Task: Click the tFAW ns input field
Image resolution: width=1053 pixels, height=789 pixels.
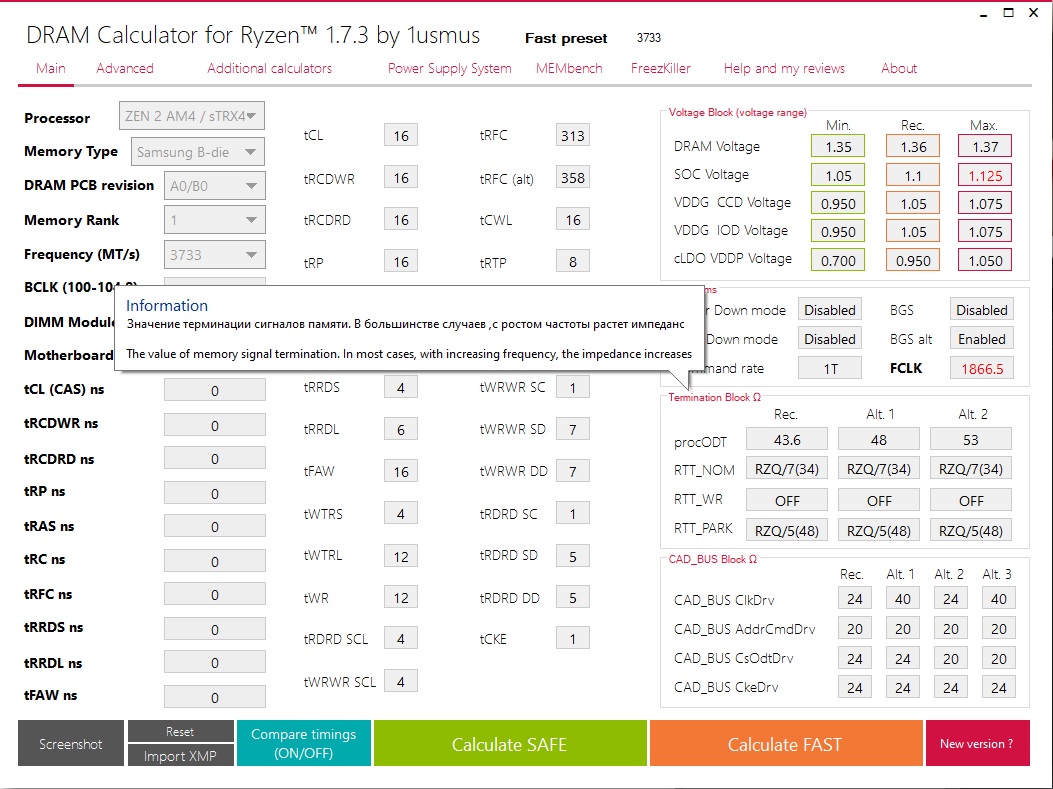Action: 214,697
